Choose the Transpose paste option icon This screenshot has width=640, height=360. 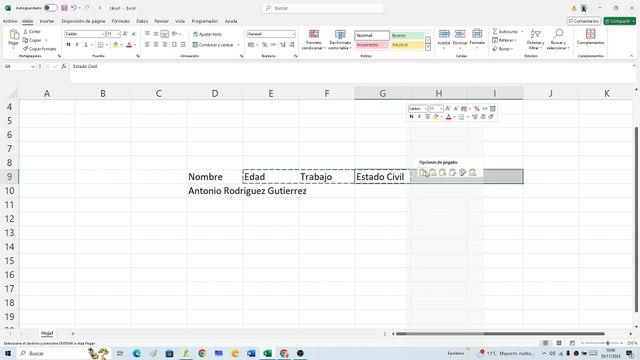[x=452, y=172]
